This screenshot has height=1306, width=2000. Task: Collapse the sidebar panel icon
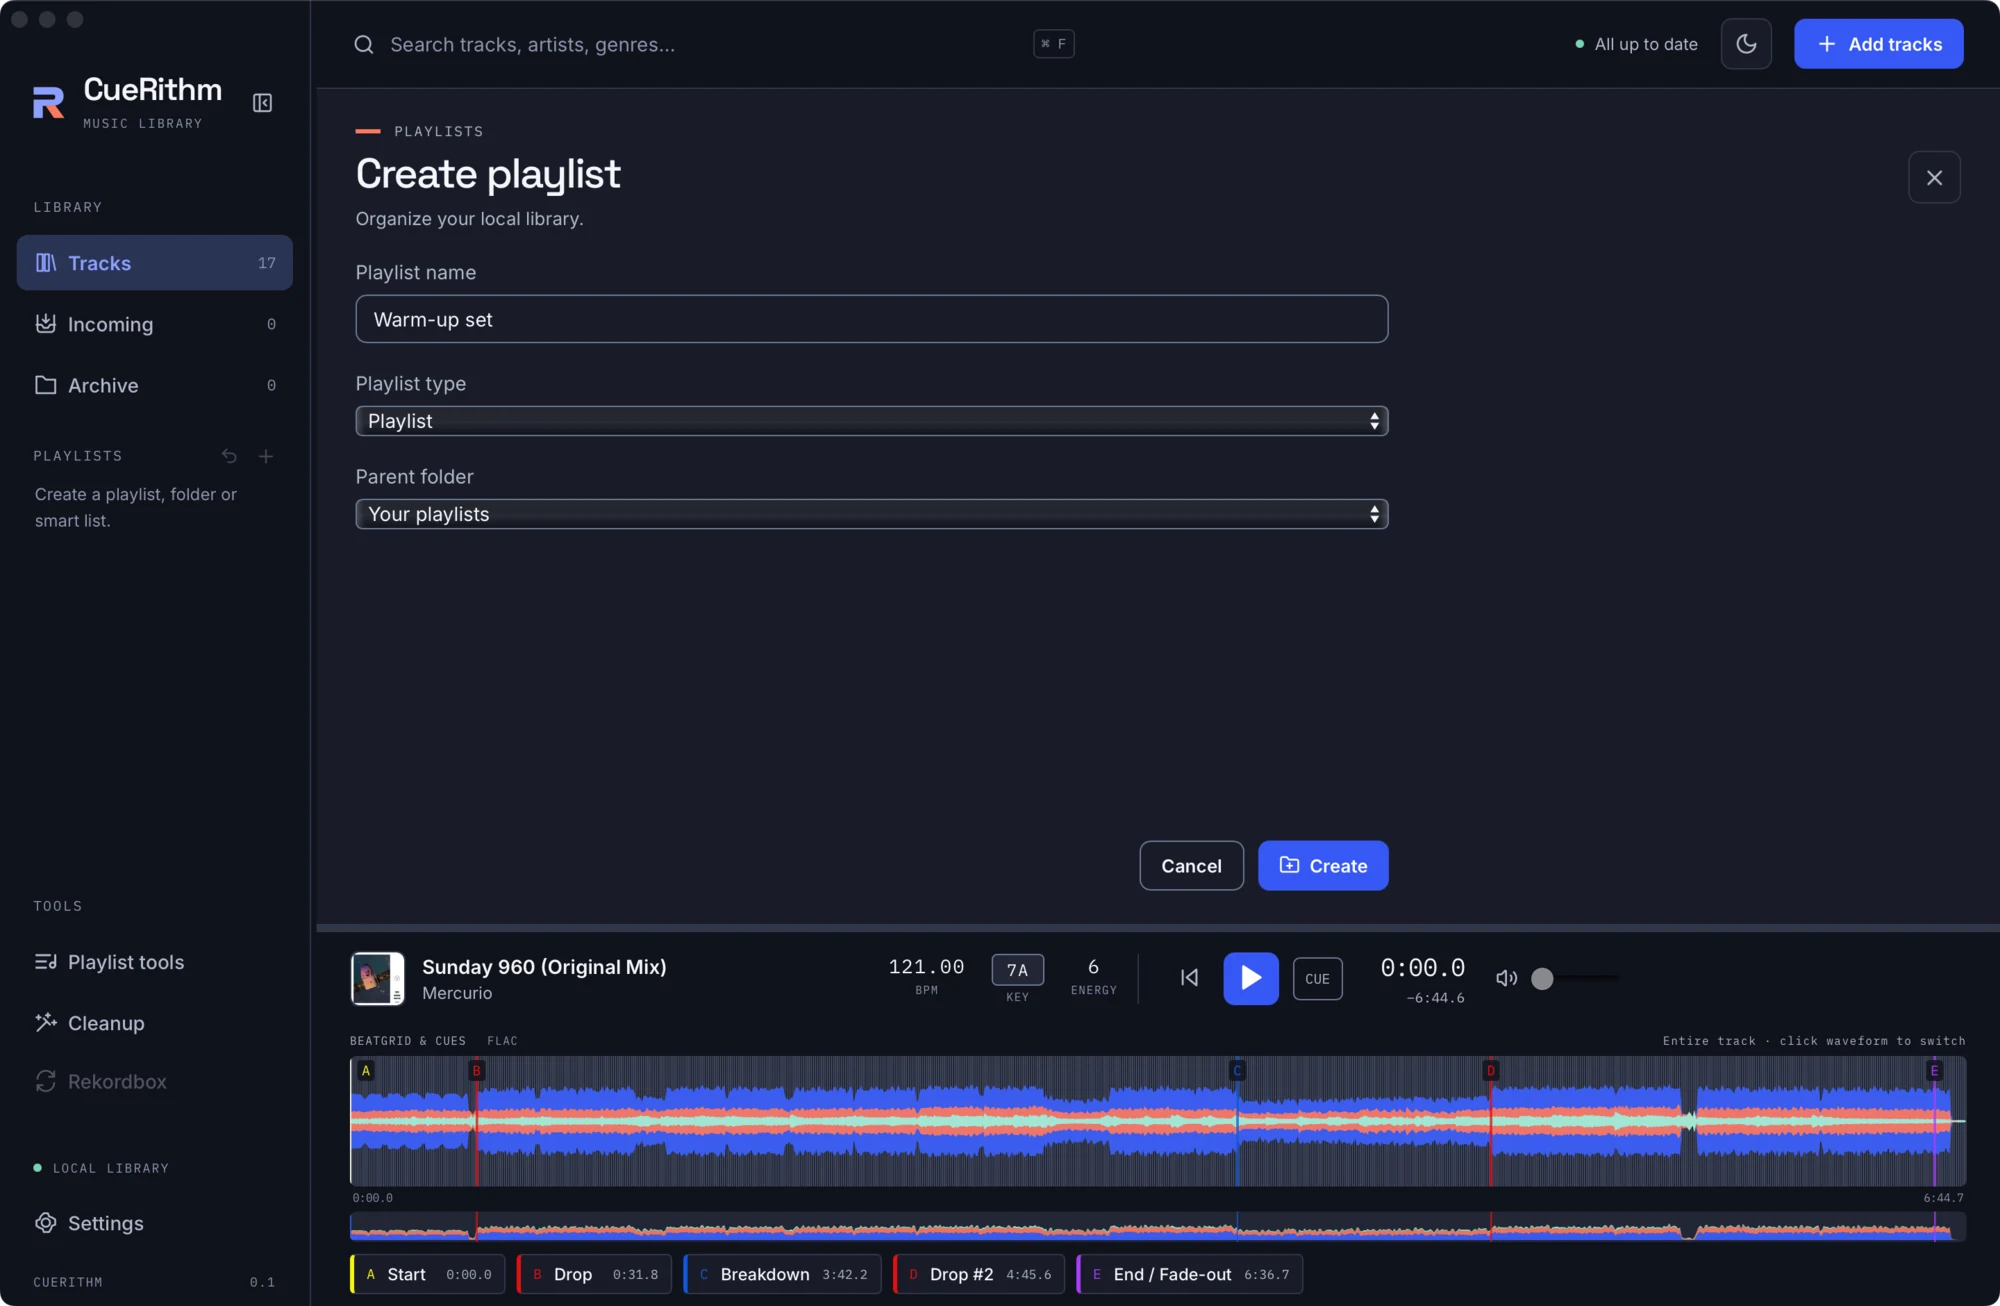click(x=262, y=103)
